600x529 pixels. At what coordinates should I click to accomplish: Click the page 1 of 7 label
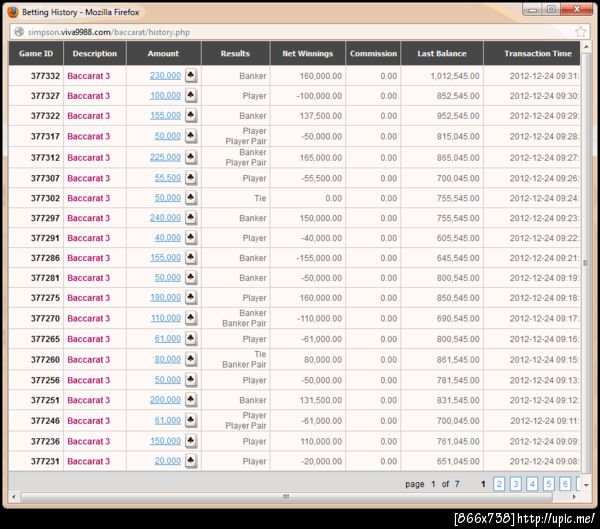click(432, 484)
